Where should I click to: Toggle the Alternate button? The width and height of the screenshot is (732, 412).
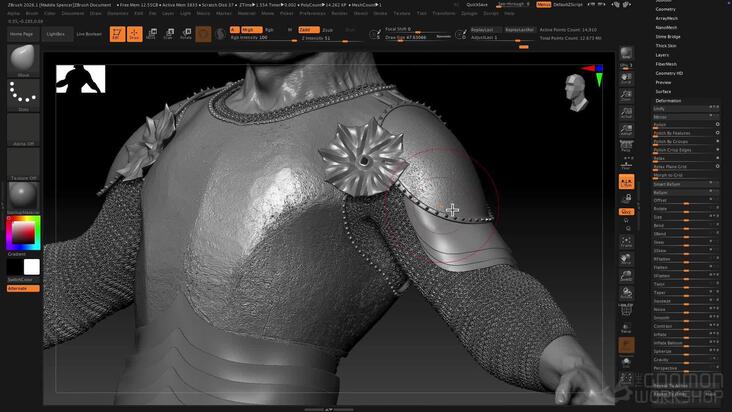coord(23,288)
